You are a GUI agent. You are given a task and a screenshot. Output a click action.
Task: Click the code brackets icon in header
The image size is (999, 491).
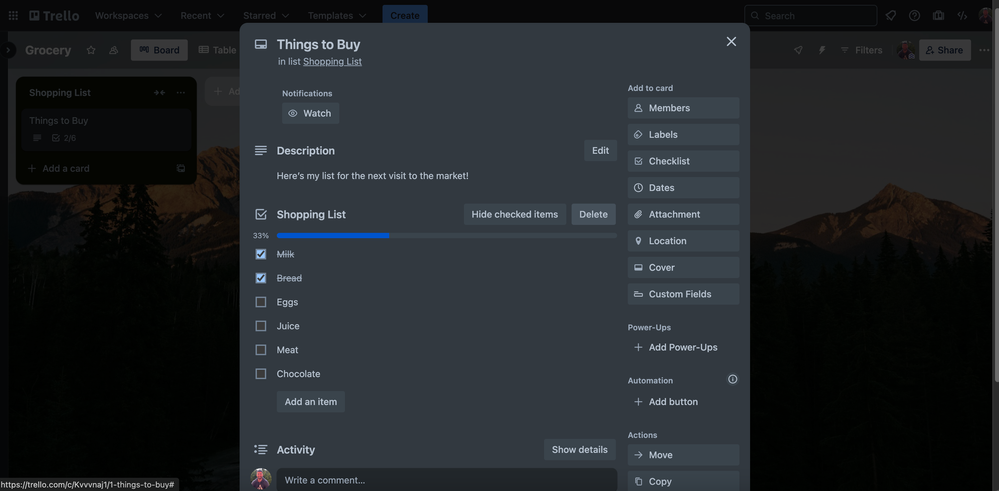pyautogui.click(x=962, y=15)
